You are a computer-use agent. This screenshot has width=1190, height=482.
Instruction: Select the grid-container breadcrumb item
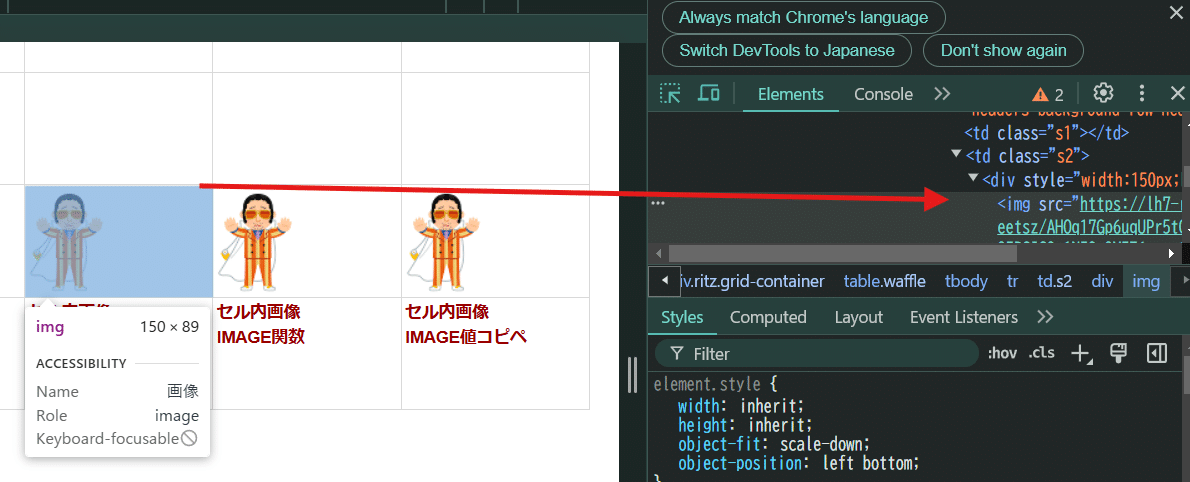point(753,282)
